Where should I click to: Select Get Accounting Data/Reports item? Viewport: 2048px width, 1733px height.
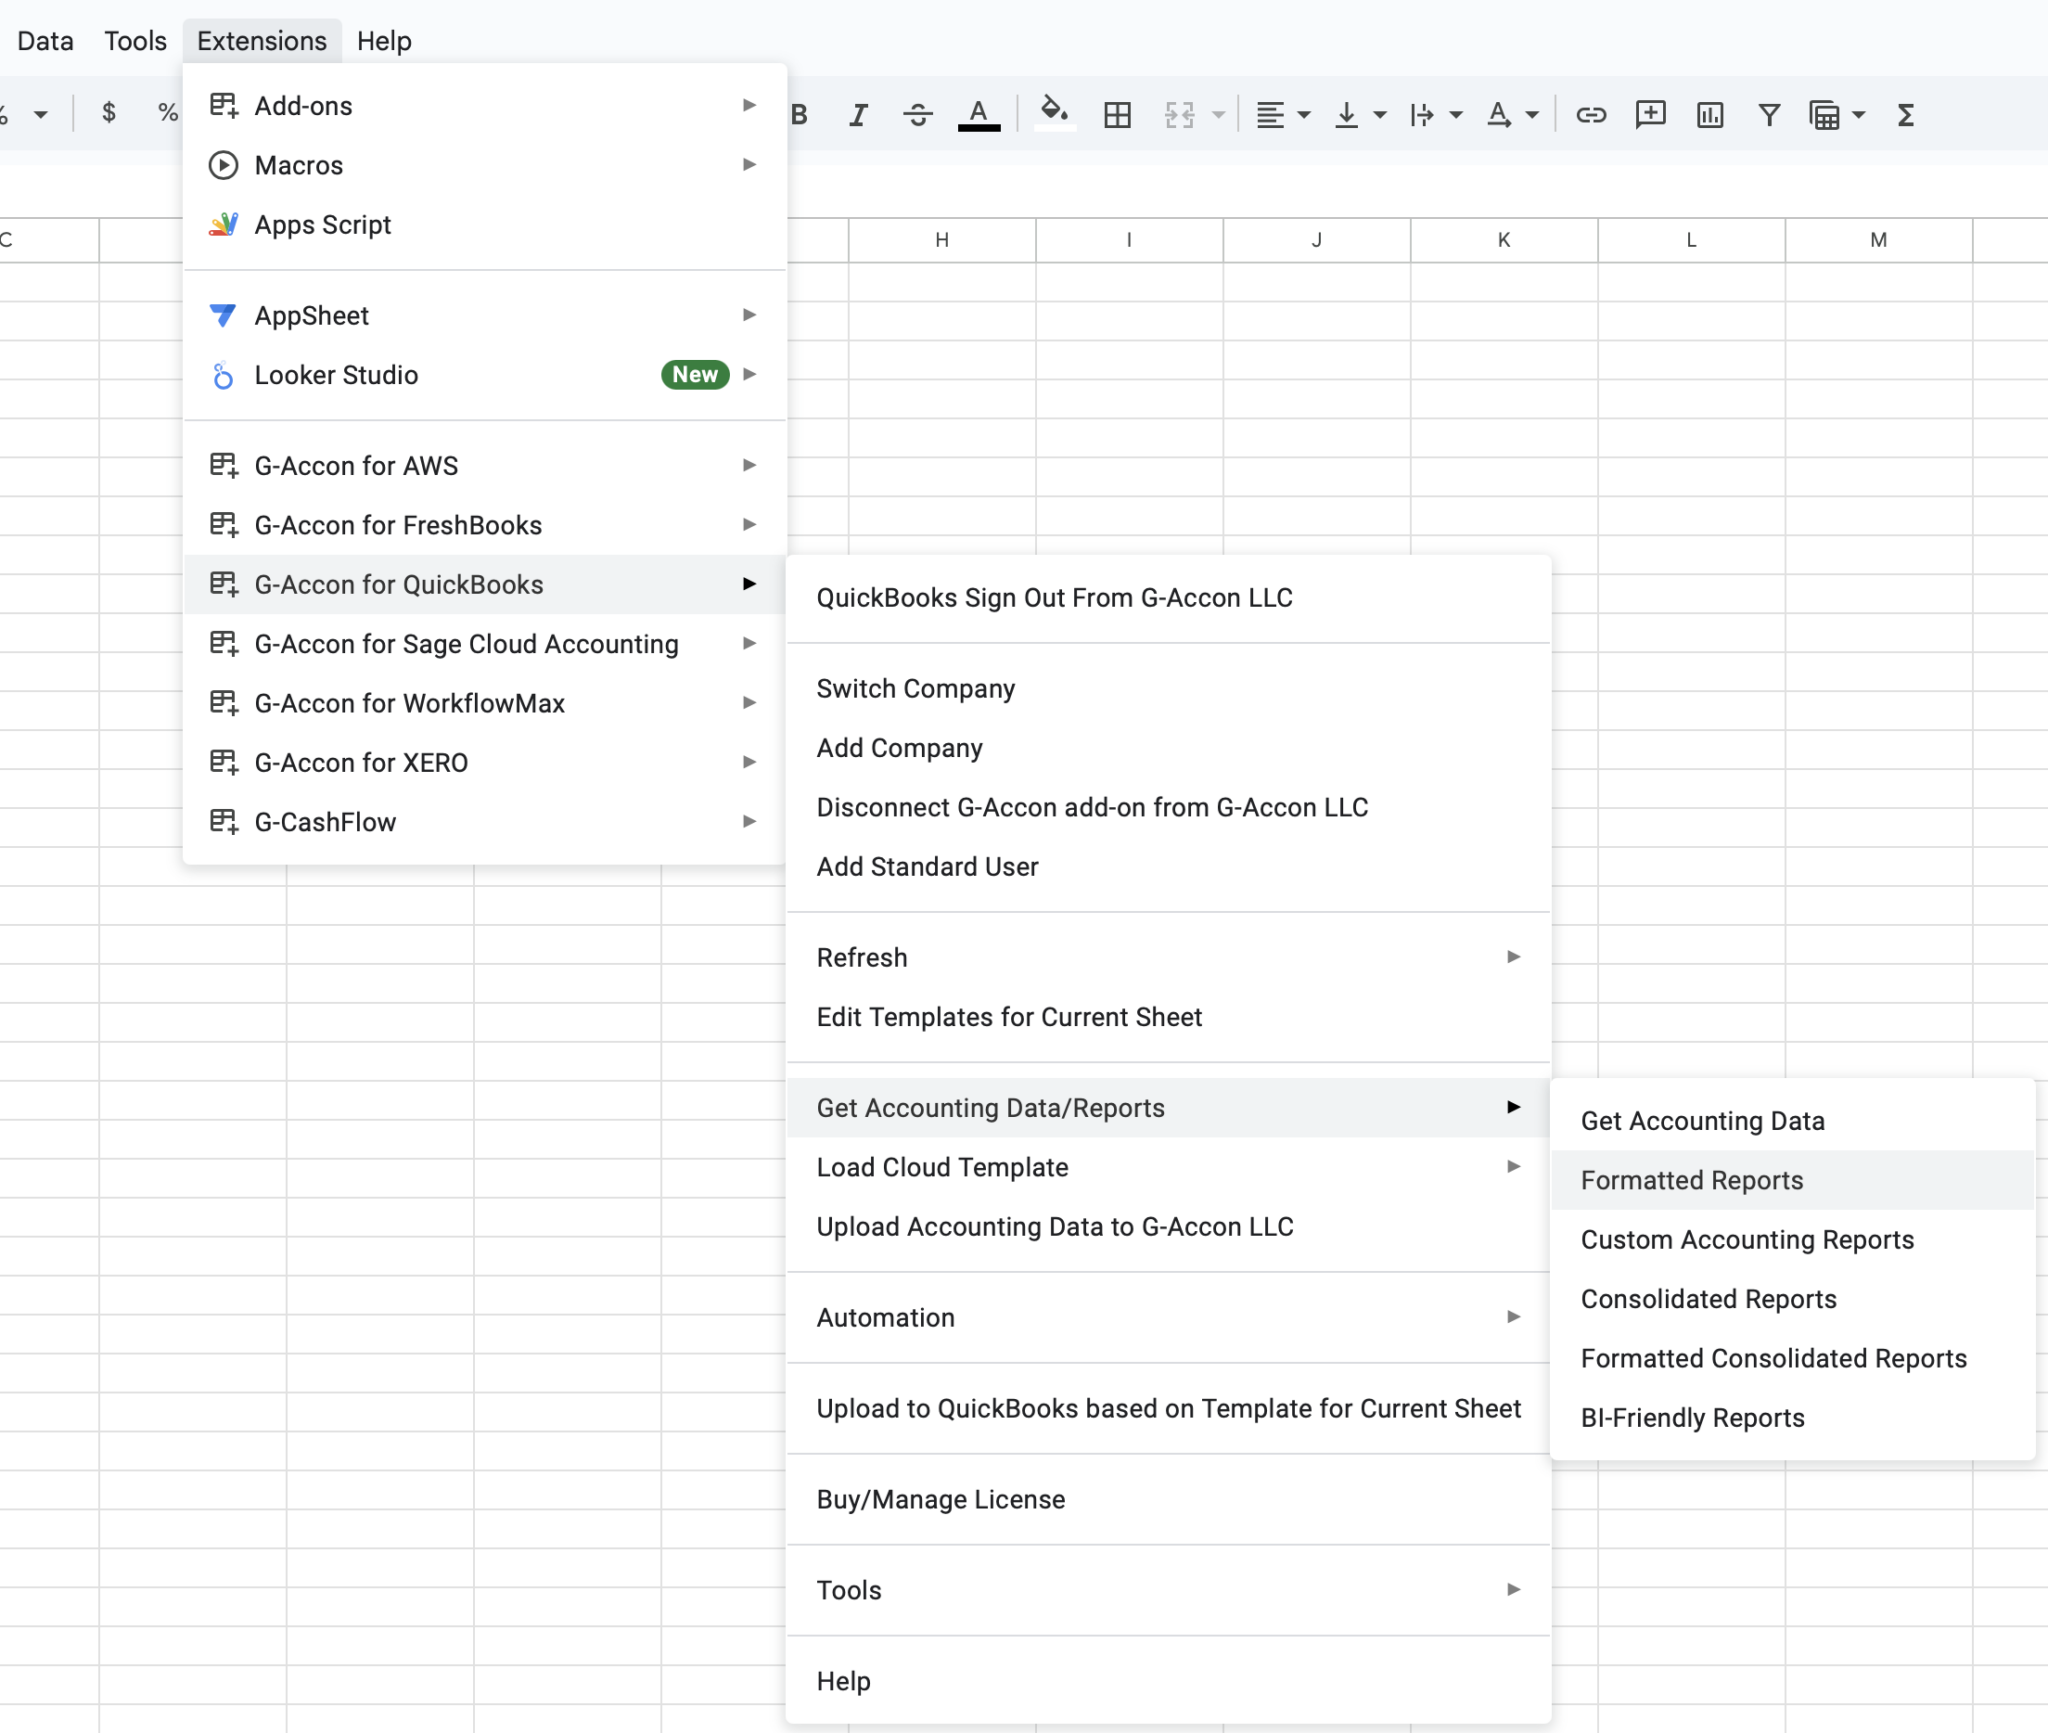1168,1107
